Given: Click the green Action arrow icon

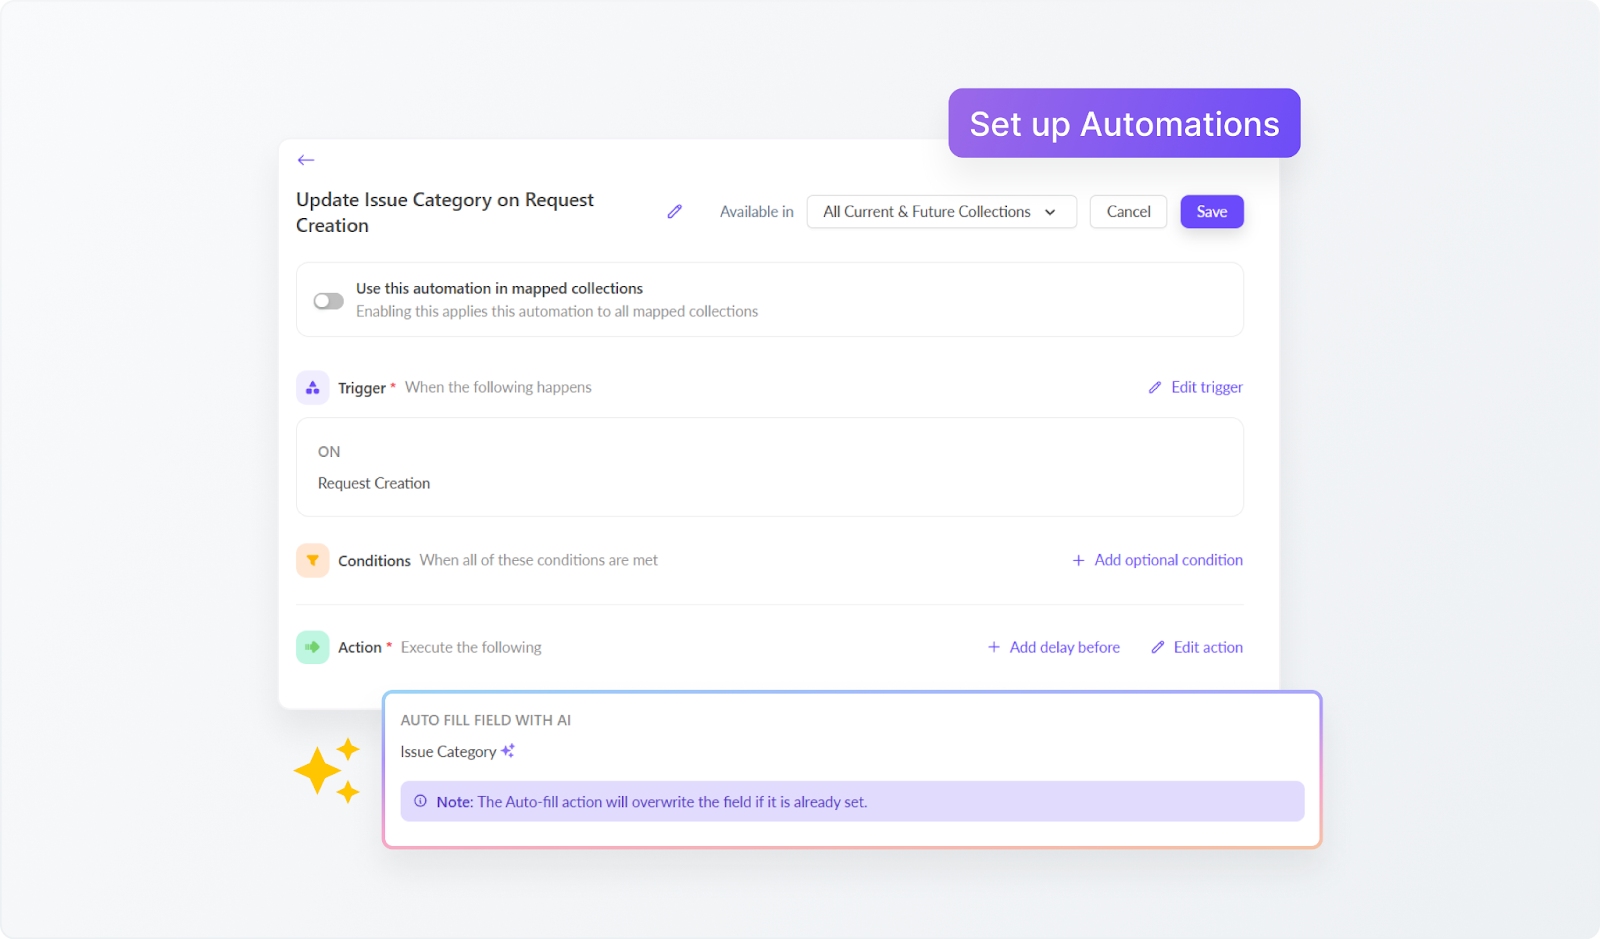Looking at the screenshot, I should click(x=313, y=647).
